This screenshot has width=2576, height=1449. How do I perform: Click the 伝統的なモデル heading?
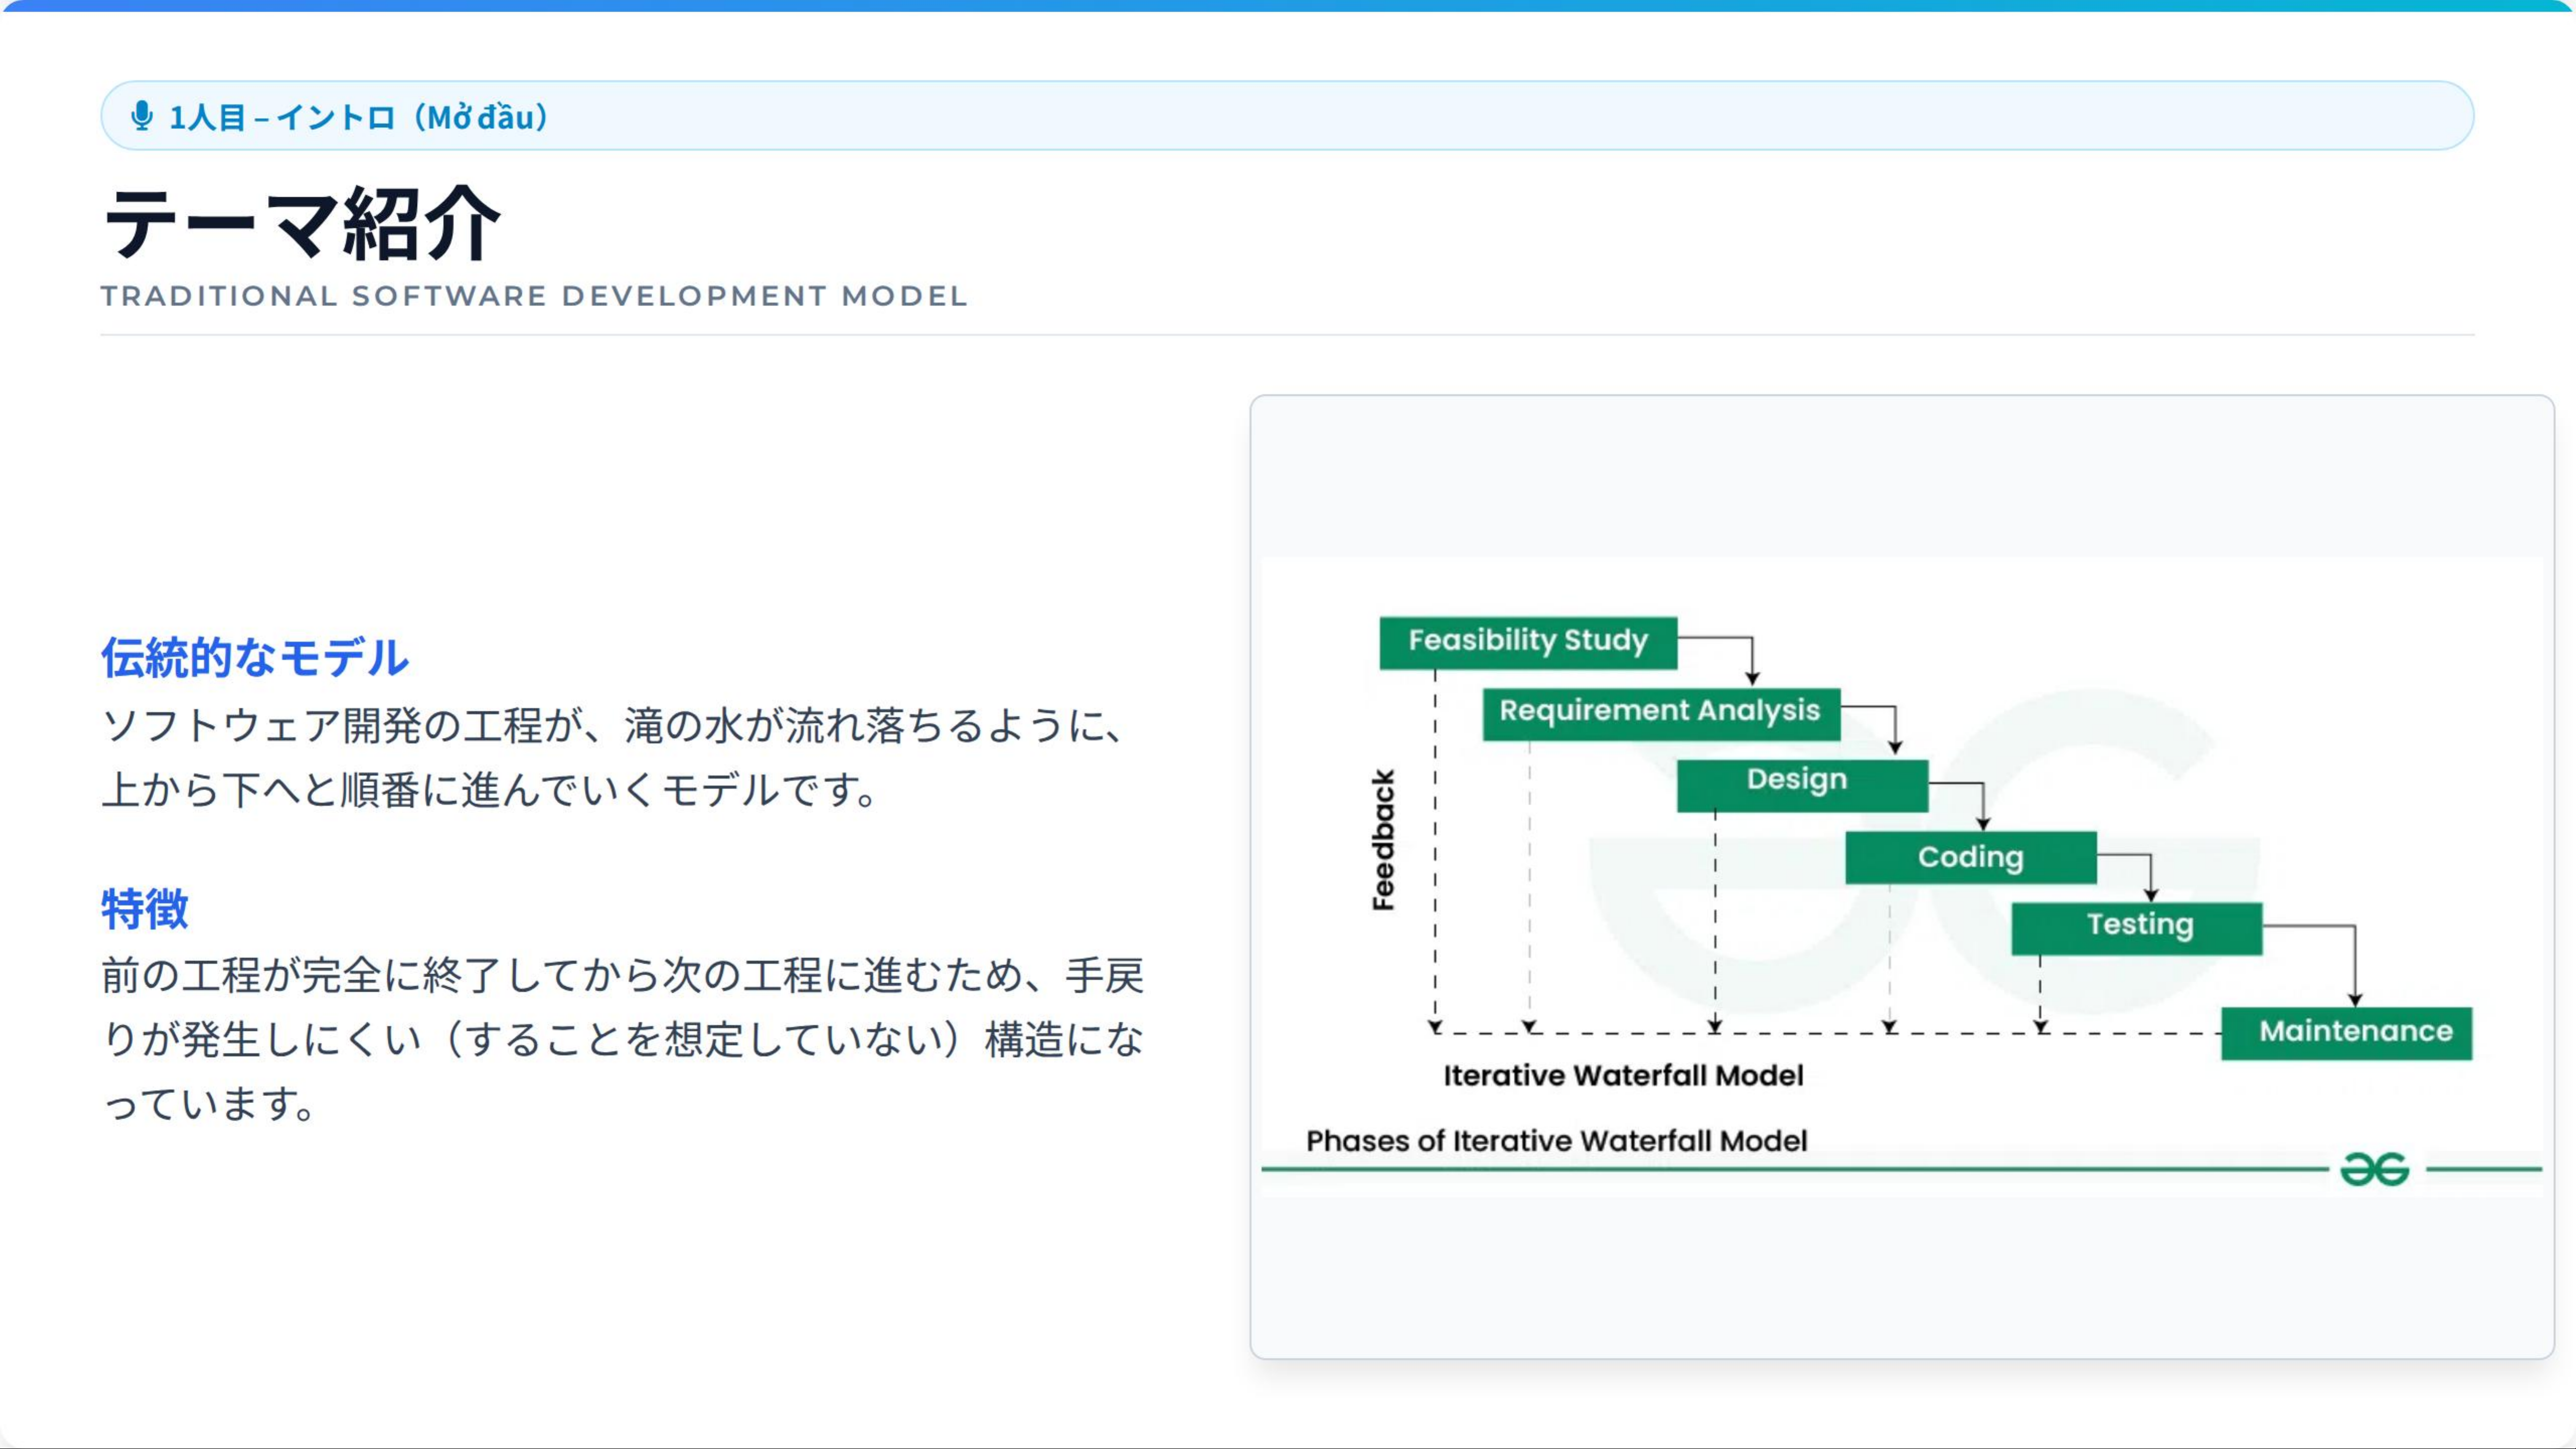coord(255,658)
